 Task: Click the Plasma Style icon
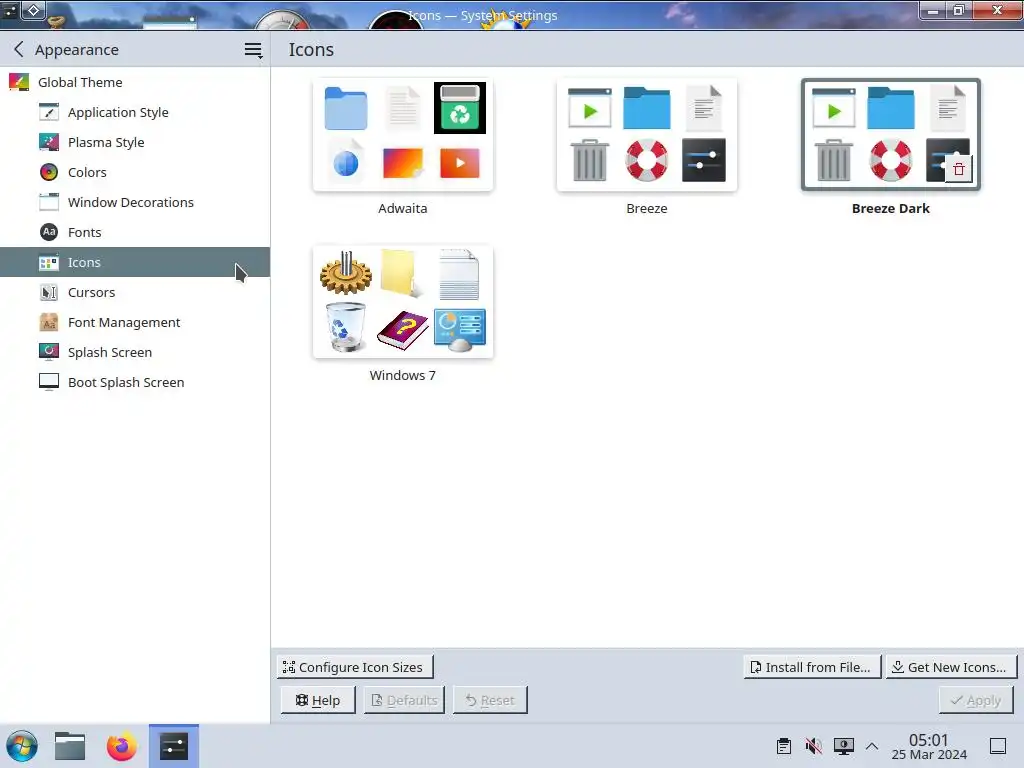[x=49, y=142]
